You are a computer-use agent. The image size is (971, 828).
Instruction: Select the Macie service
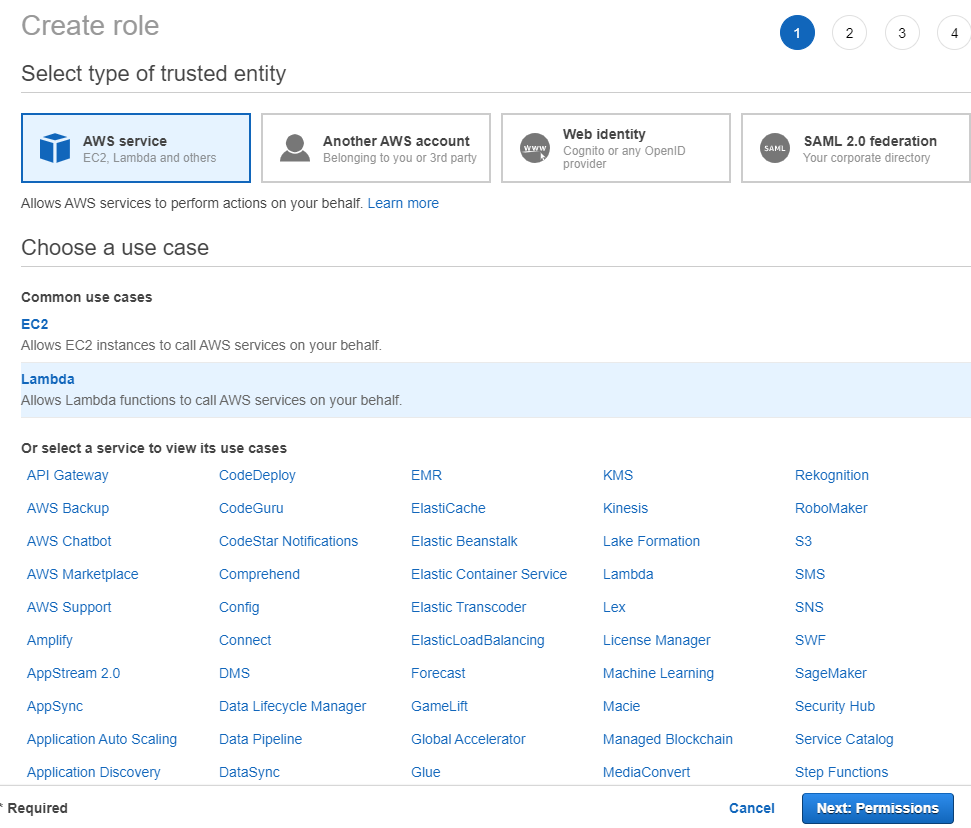click(x=622, y=706)
